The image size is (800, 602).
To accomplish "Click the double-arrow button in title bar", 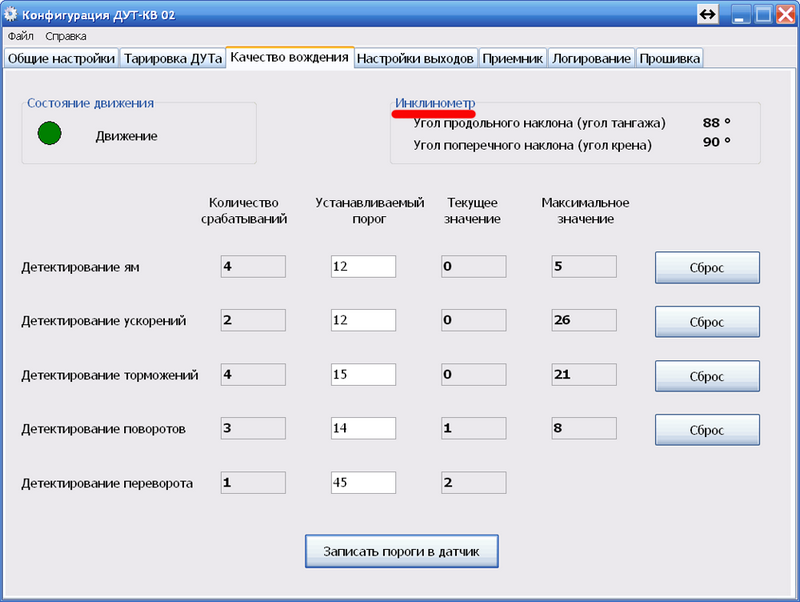I will pos(707,14).
